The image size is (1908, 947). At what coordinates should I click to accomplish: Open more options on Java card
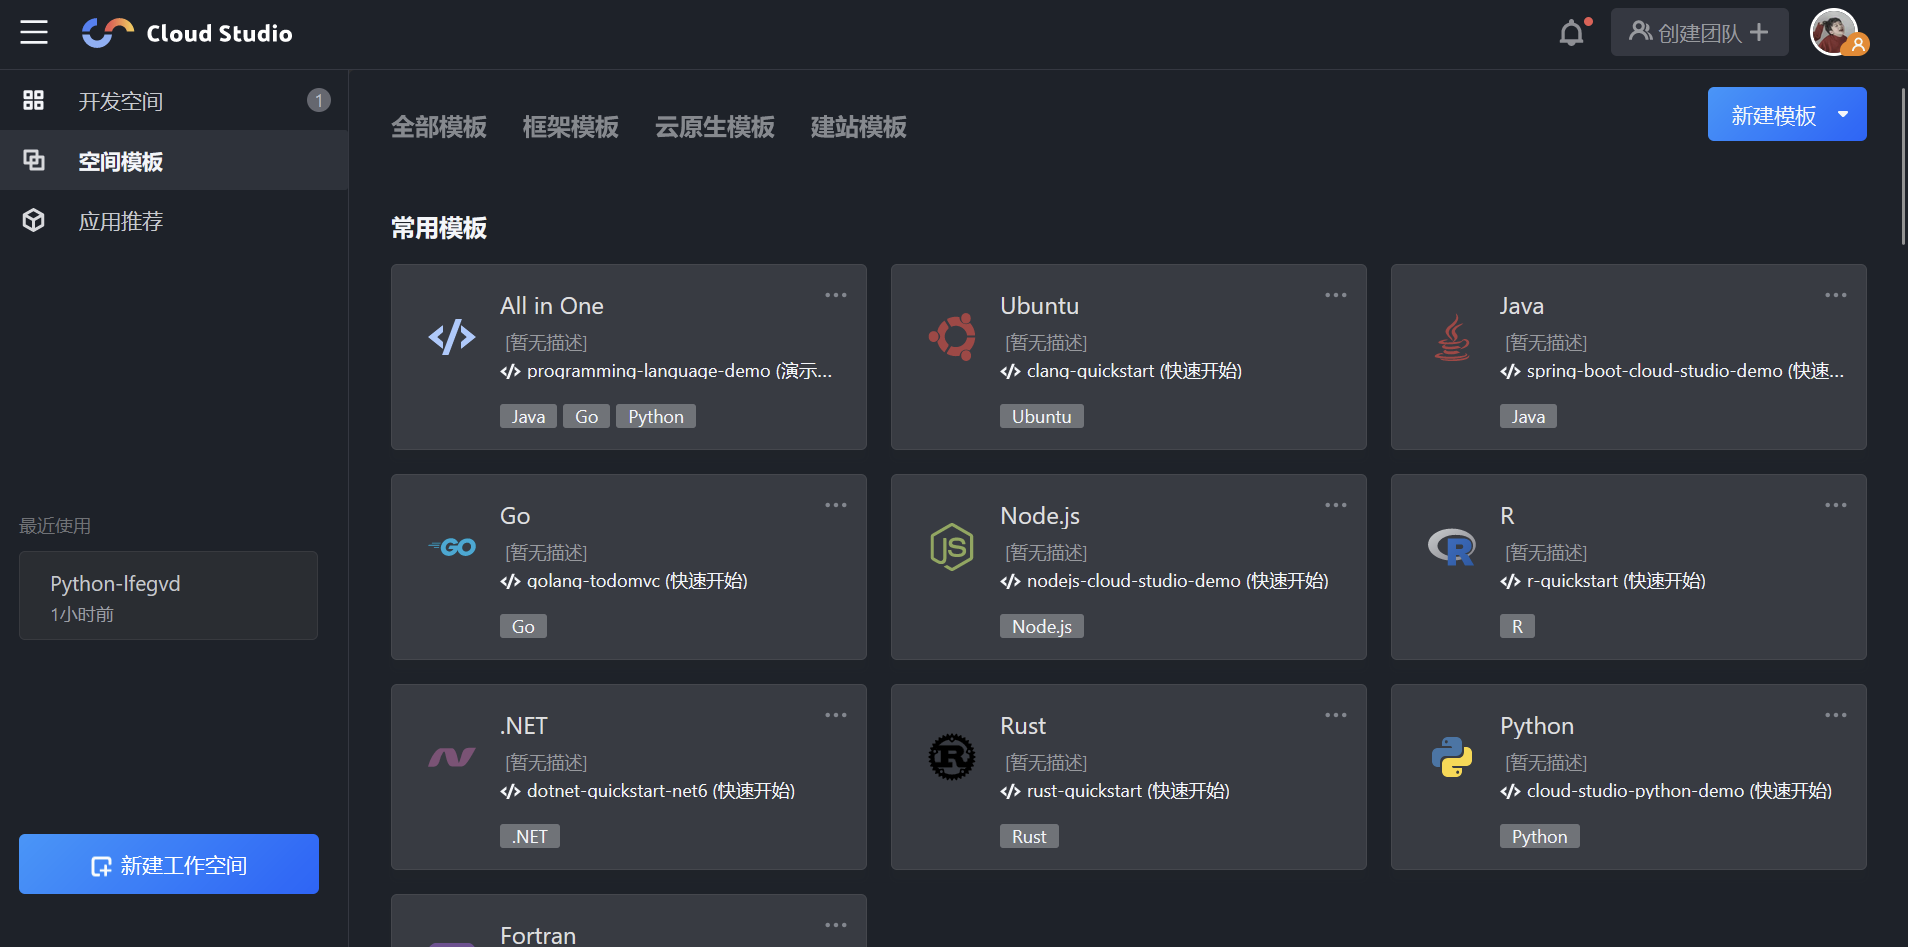pyautogui.click(x=1836, y=295)
